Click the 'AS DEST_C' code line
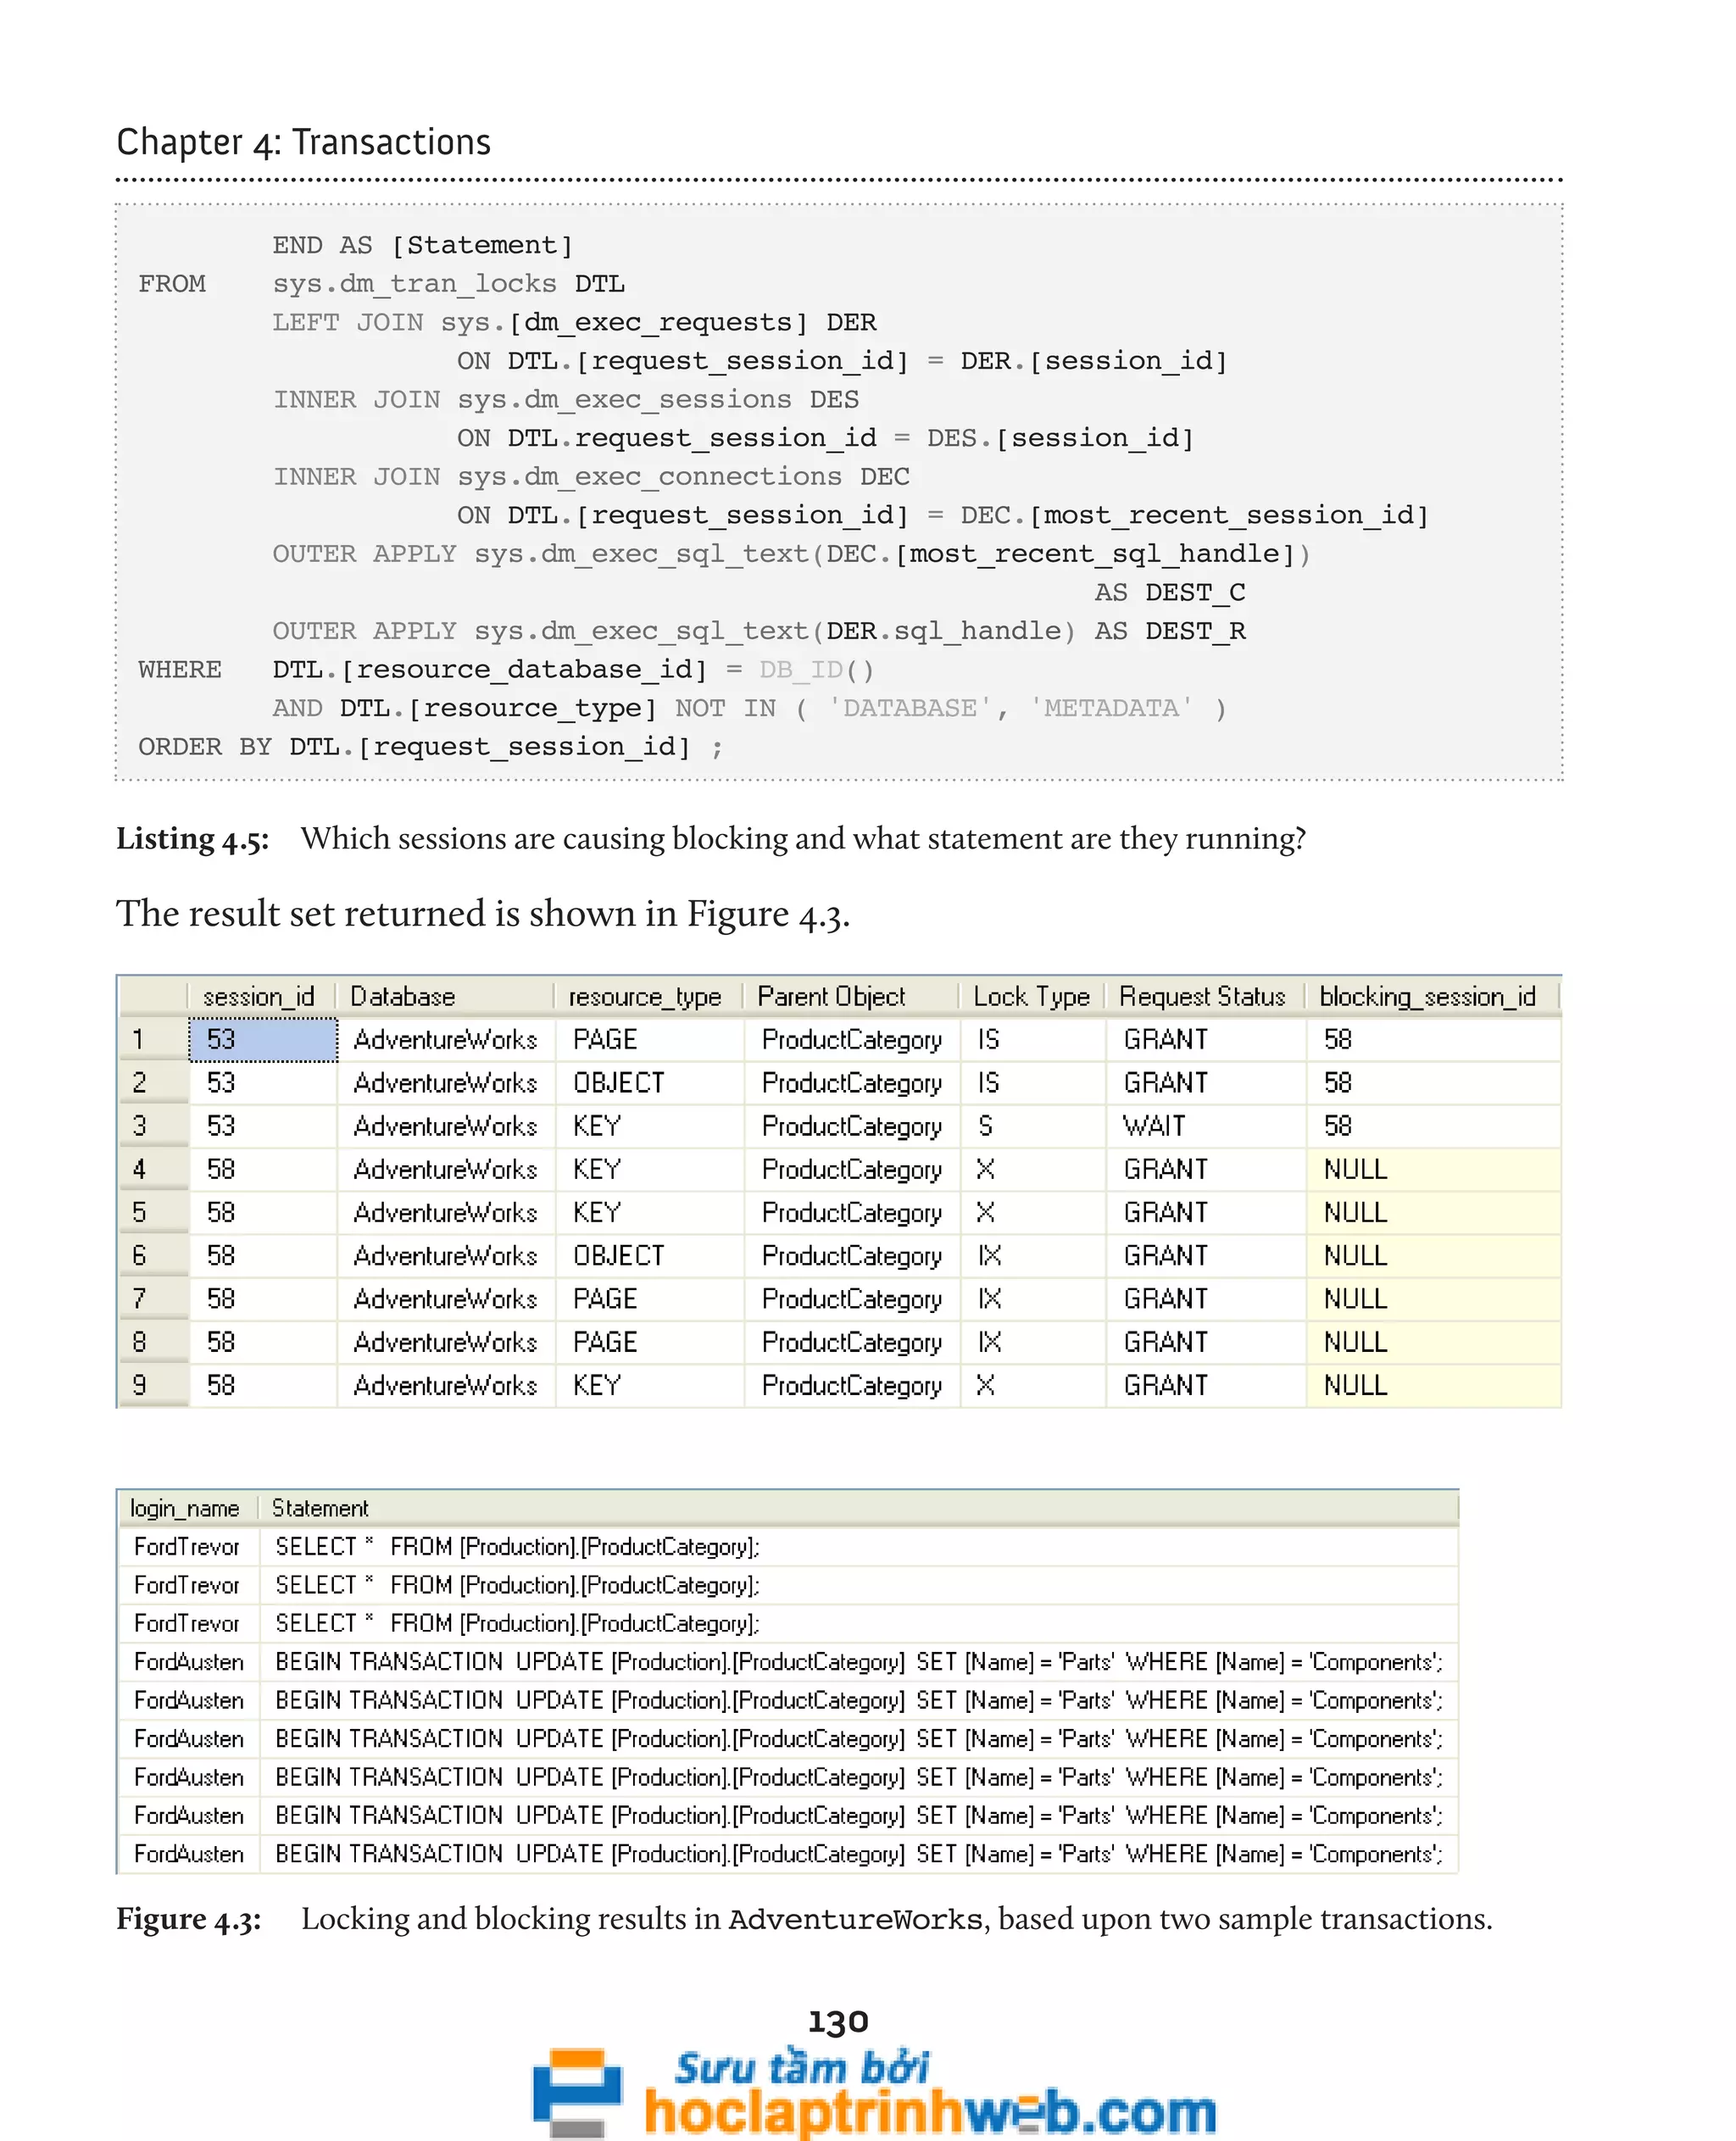The image size is (1736, 2141). [1169, 593]
